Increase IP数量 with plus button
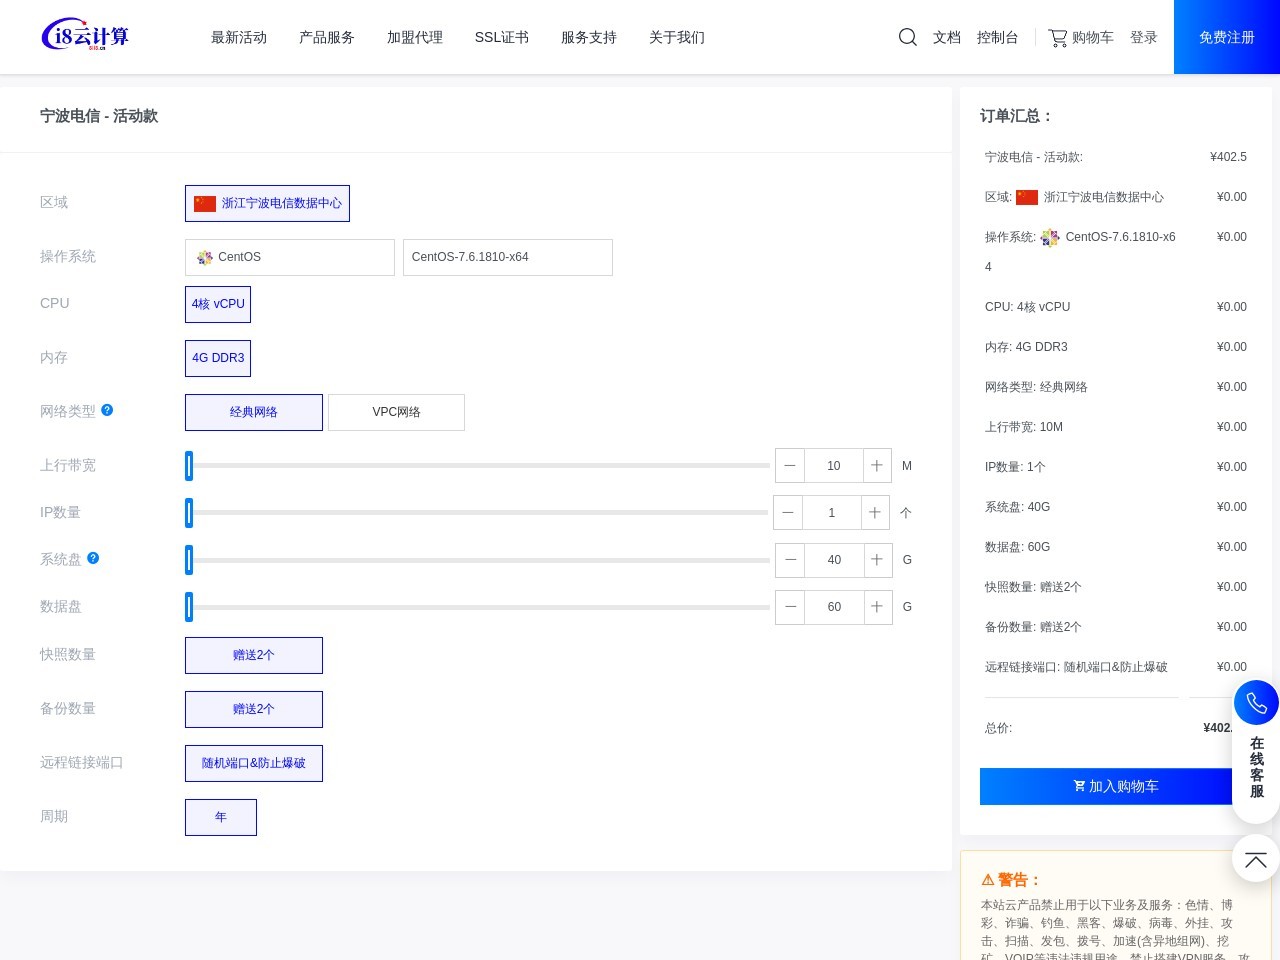The image size is (1280, 960). pyautogui.click(x=875, y=512)
